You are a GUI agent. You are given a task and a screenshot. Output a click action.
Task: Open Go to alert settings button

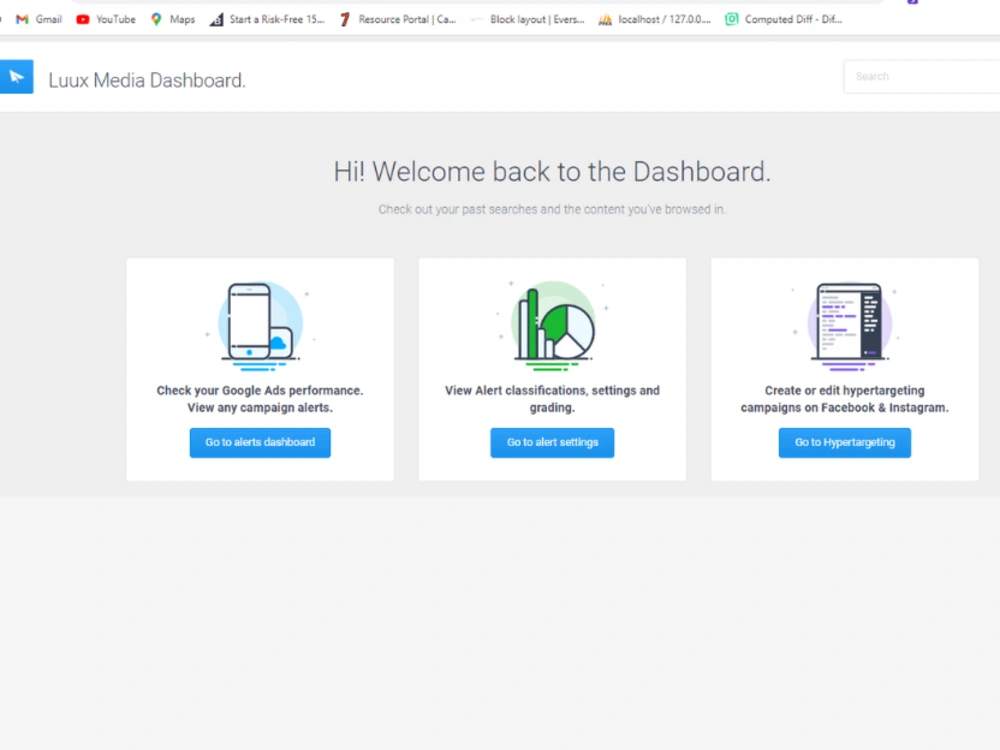552,443
